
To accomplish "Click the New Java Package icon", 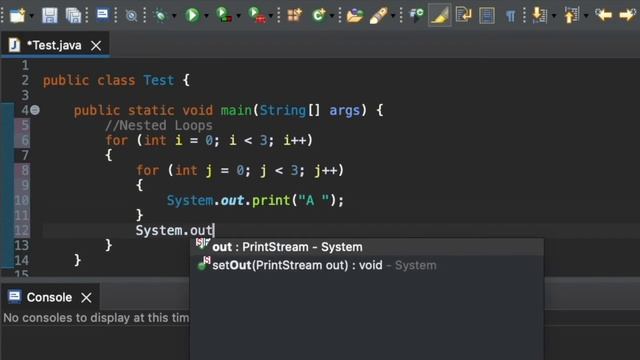I will (x=295, y=16).
